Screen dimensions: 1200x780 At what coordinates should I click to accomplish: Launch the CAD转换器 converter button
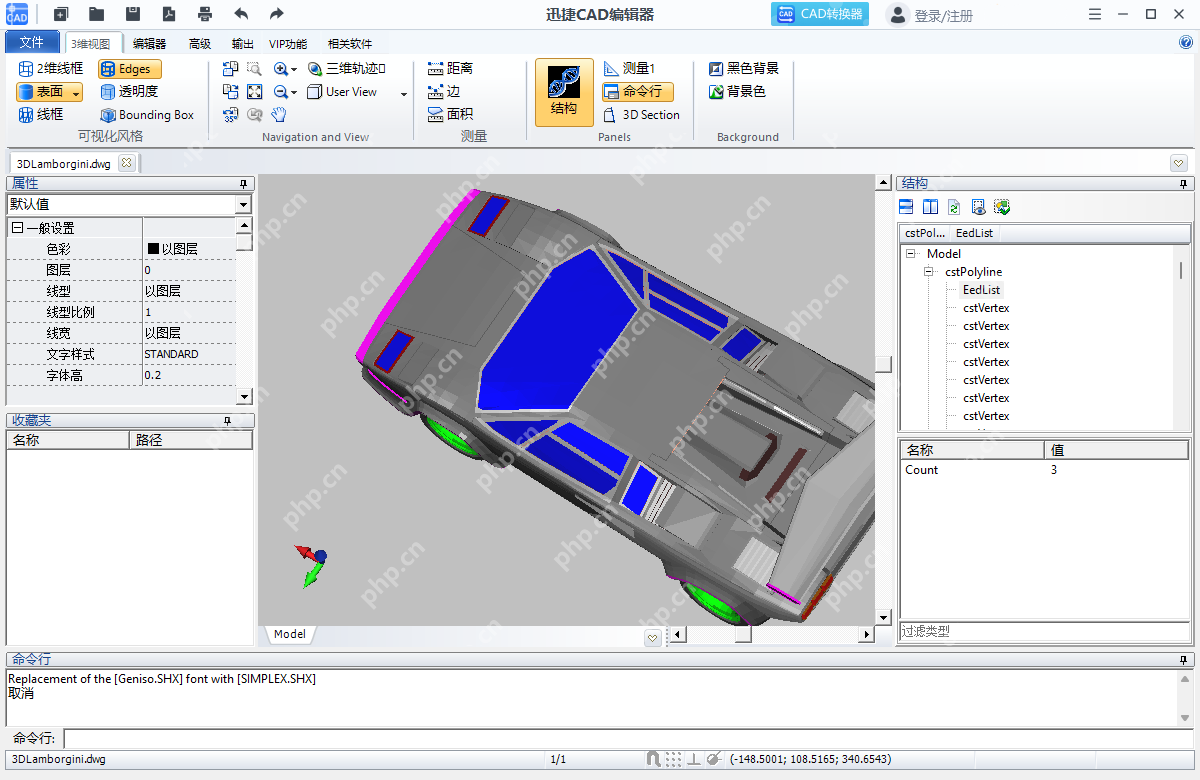pyautogui.click(x=820, y=14)
